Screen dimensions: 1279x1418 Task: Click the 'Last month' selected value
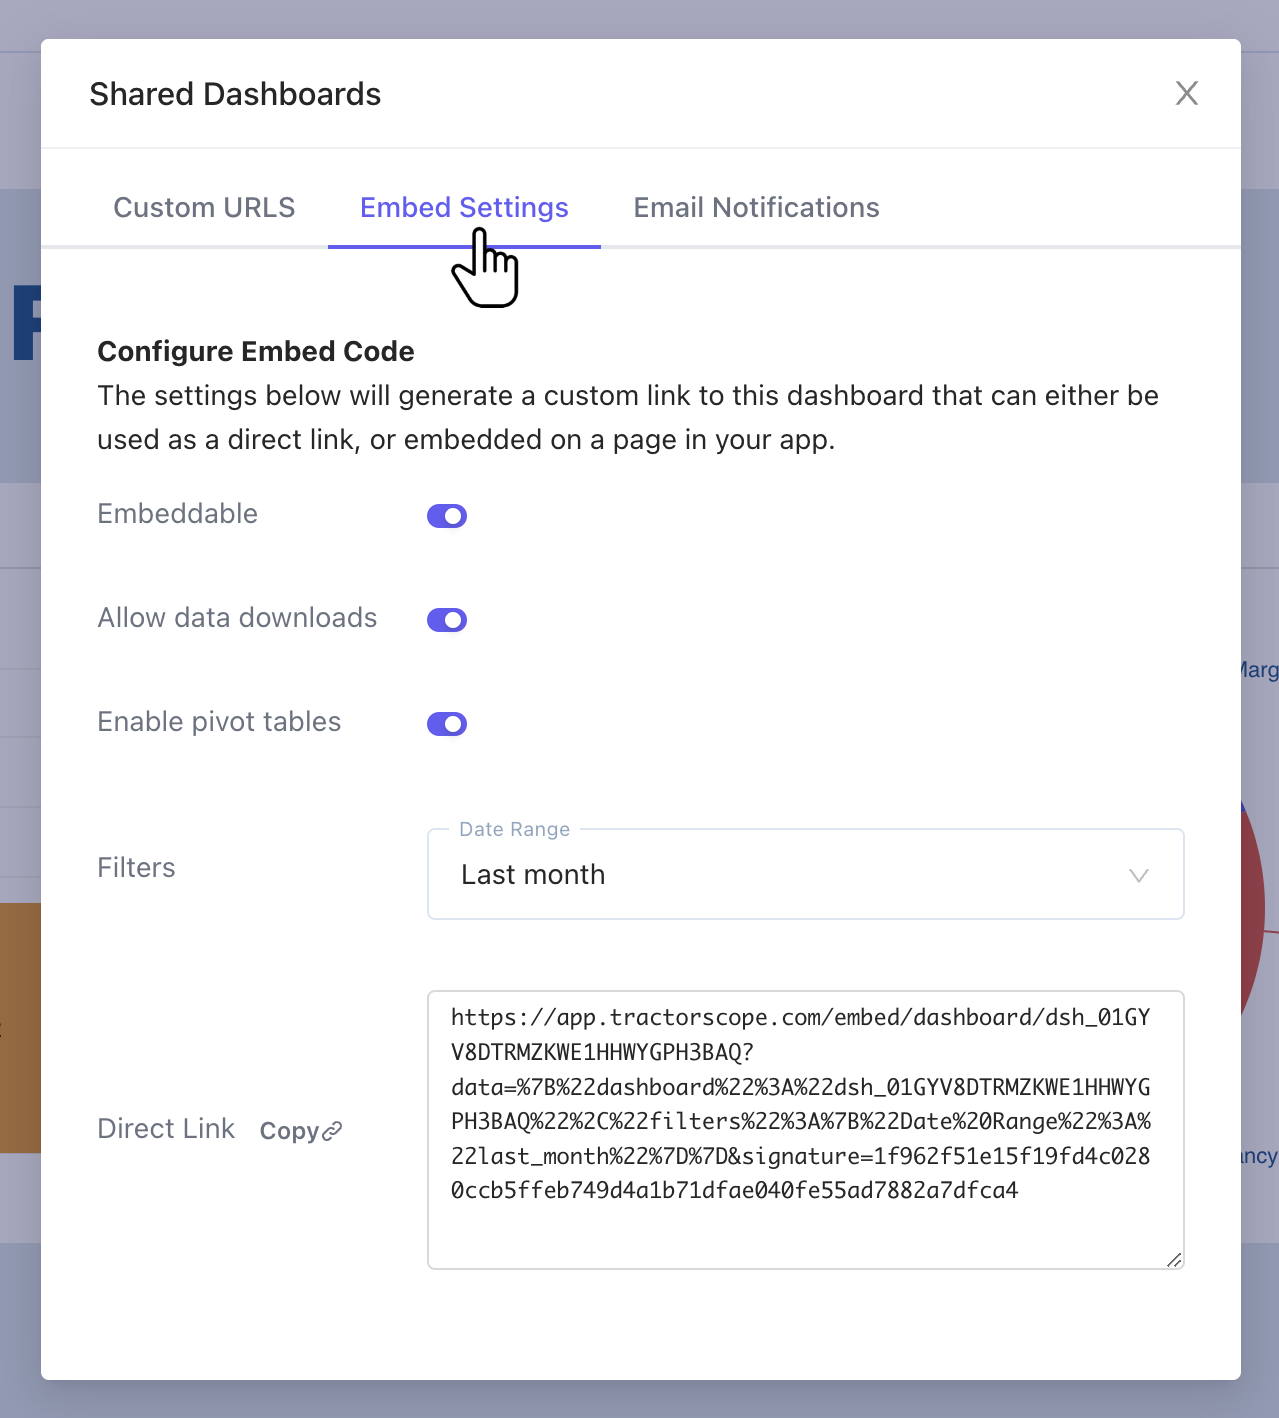(533, 875)
